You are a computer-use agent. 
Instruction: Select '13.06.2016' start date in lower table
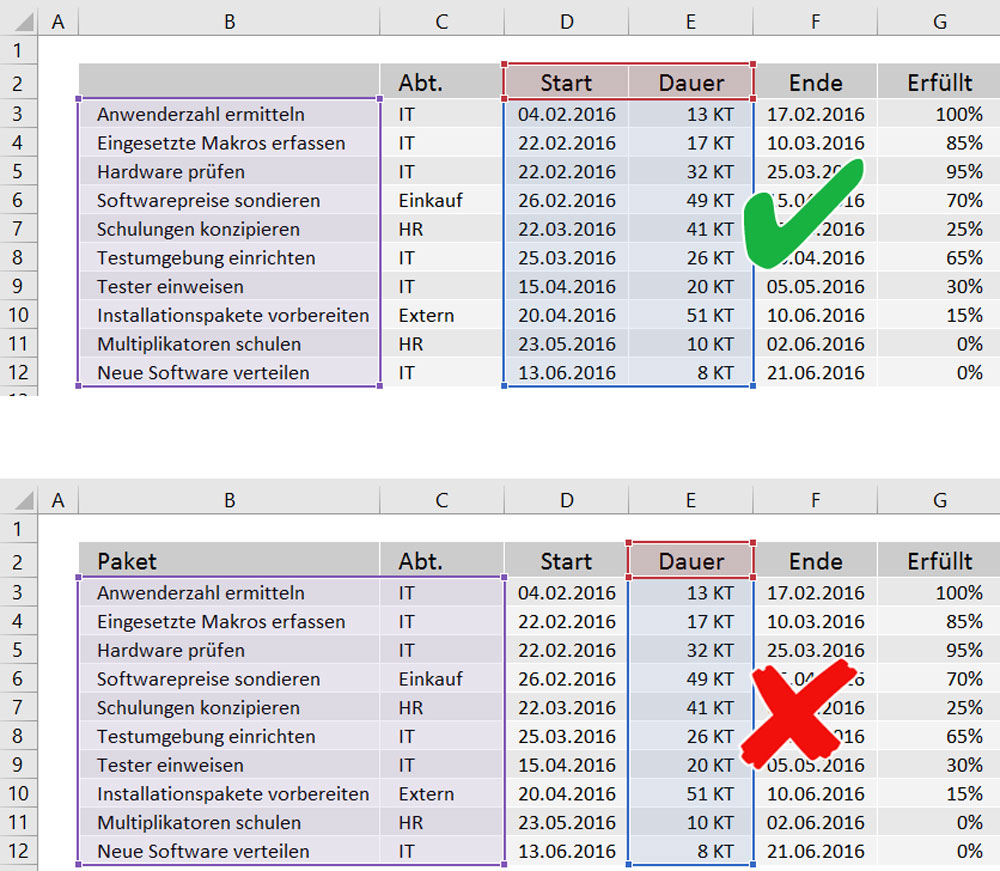click(x=566, y=851)
